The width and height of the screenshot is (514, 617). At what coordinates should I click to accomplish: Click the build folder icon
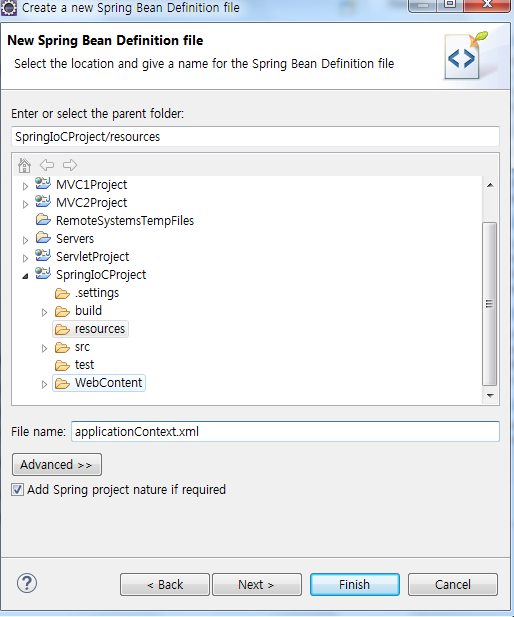point(62,311)
